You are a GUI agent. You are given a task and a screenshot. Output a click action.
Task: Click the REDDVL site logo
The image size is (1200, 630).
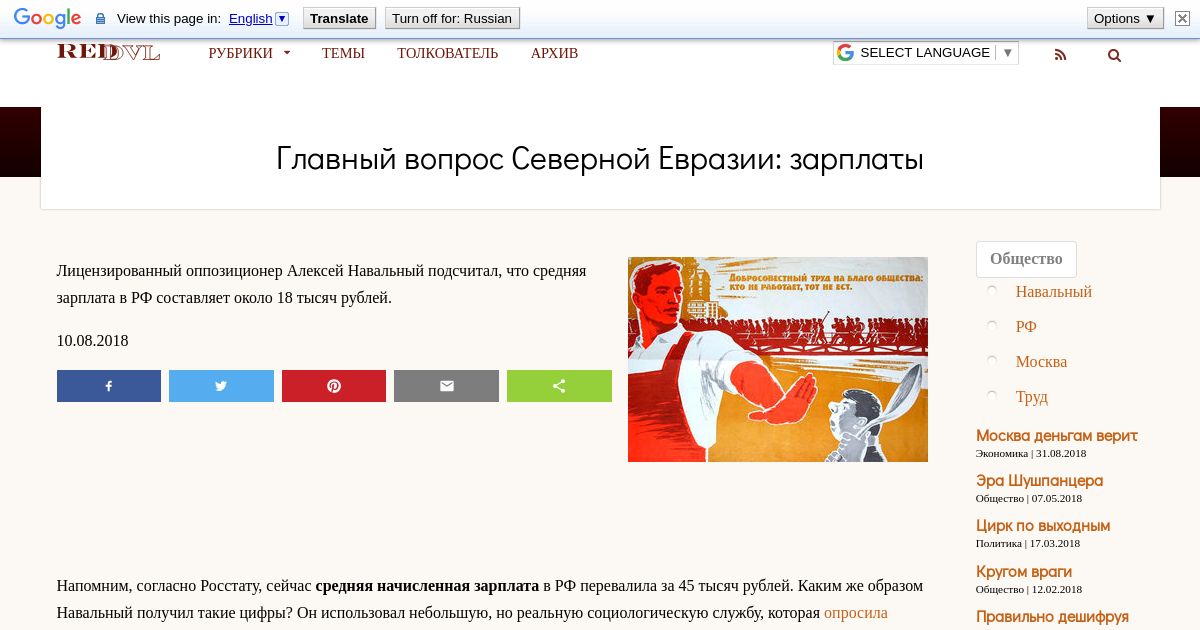click(x=108, y=52)
